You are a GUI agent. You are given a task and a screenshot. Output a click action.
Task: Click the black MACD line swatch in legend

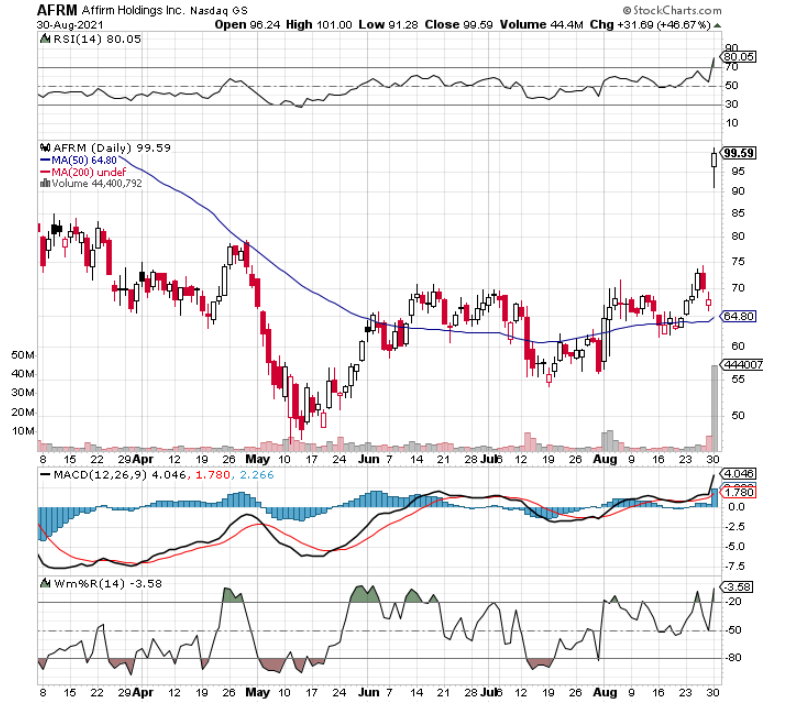pos(45,475)
